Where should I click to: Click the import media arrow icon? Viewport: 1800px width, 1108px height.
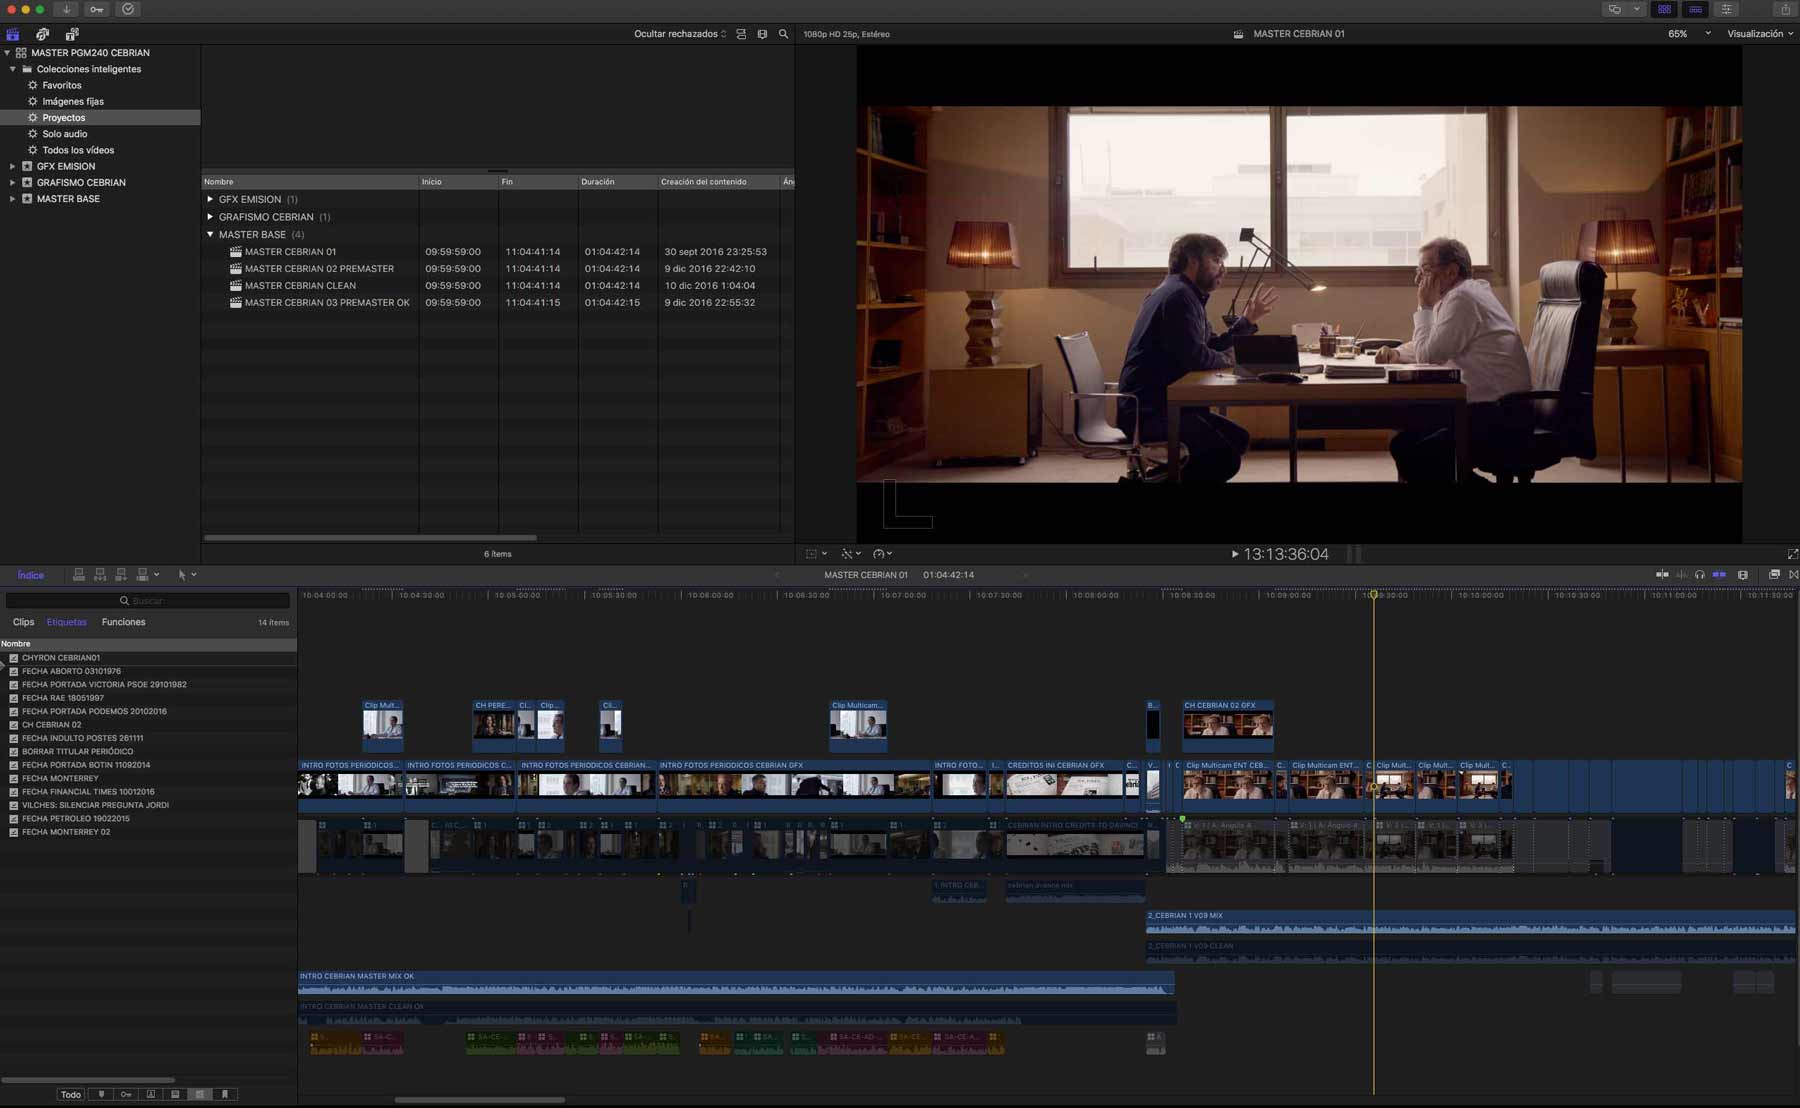pos(66,9)
